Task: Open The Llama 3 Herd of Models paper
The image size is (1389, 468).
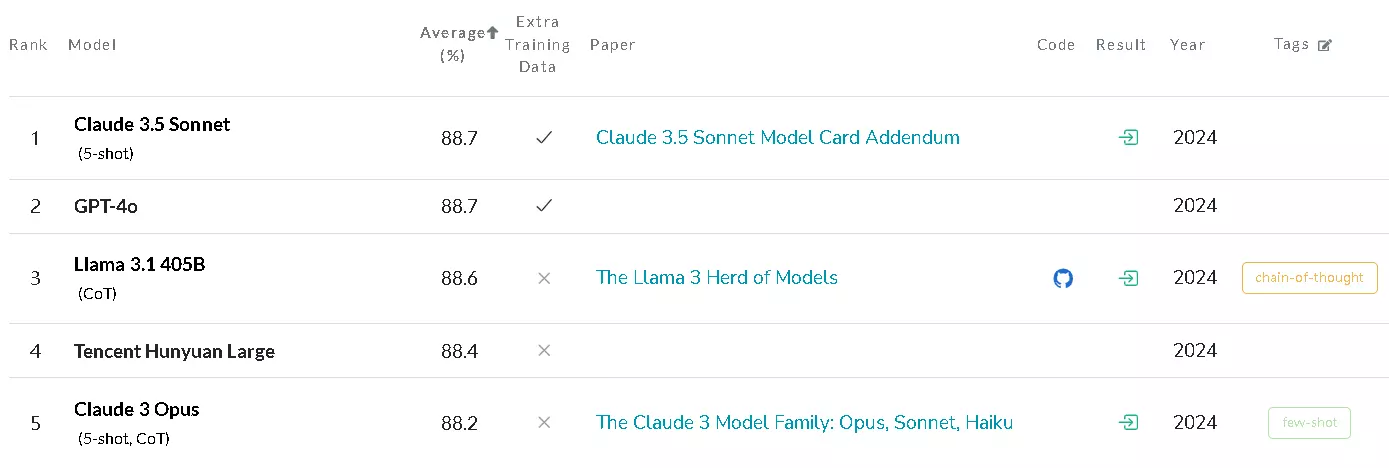Action: pos(717,278)
